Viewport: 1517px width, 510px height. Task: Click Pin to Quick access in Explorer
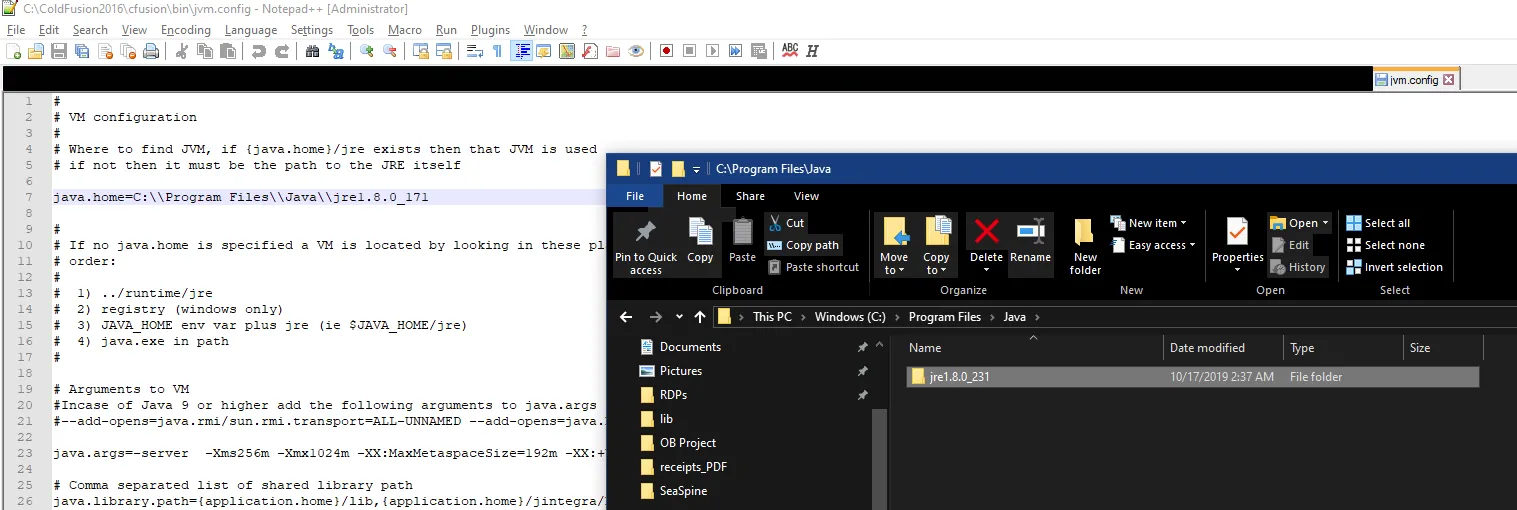(646, 247)
